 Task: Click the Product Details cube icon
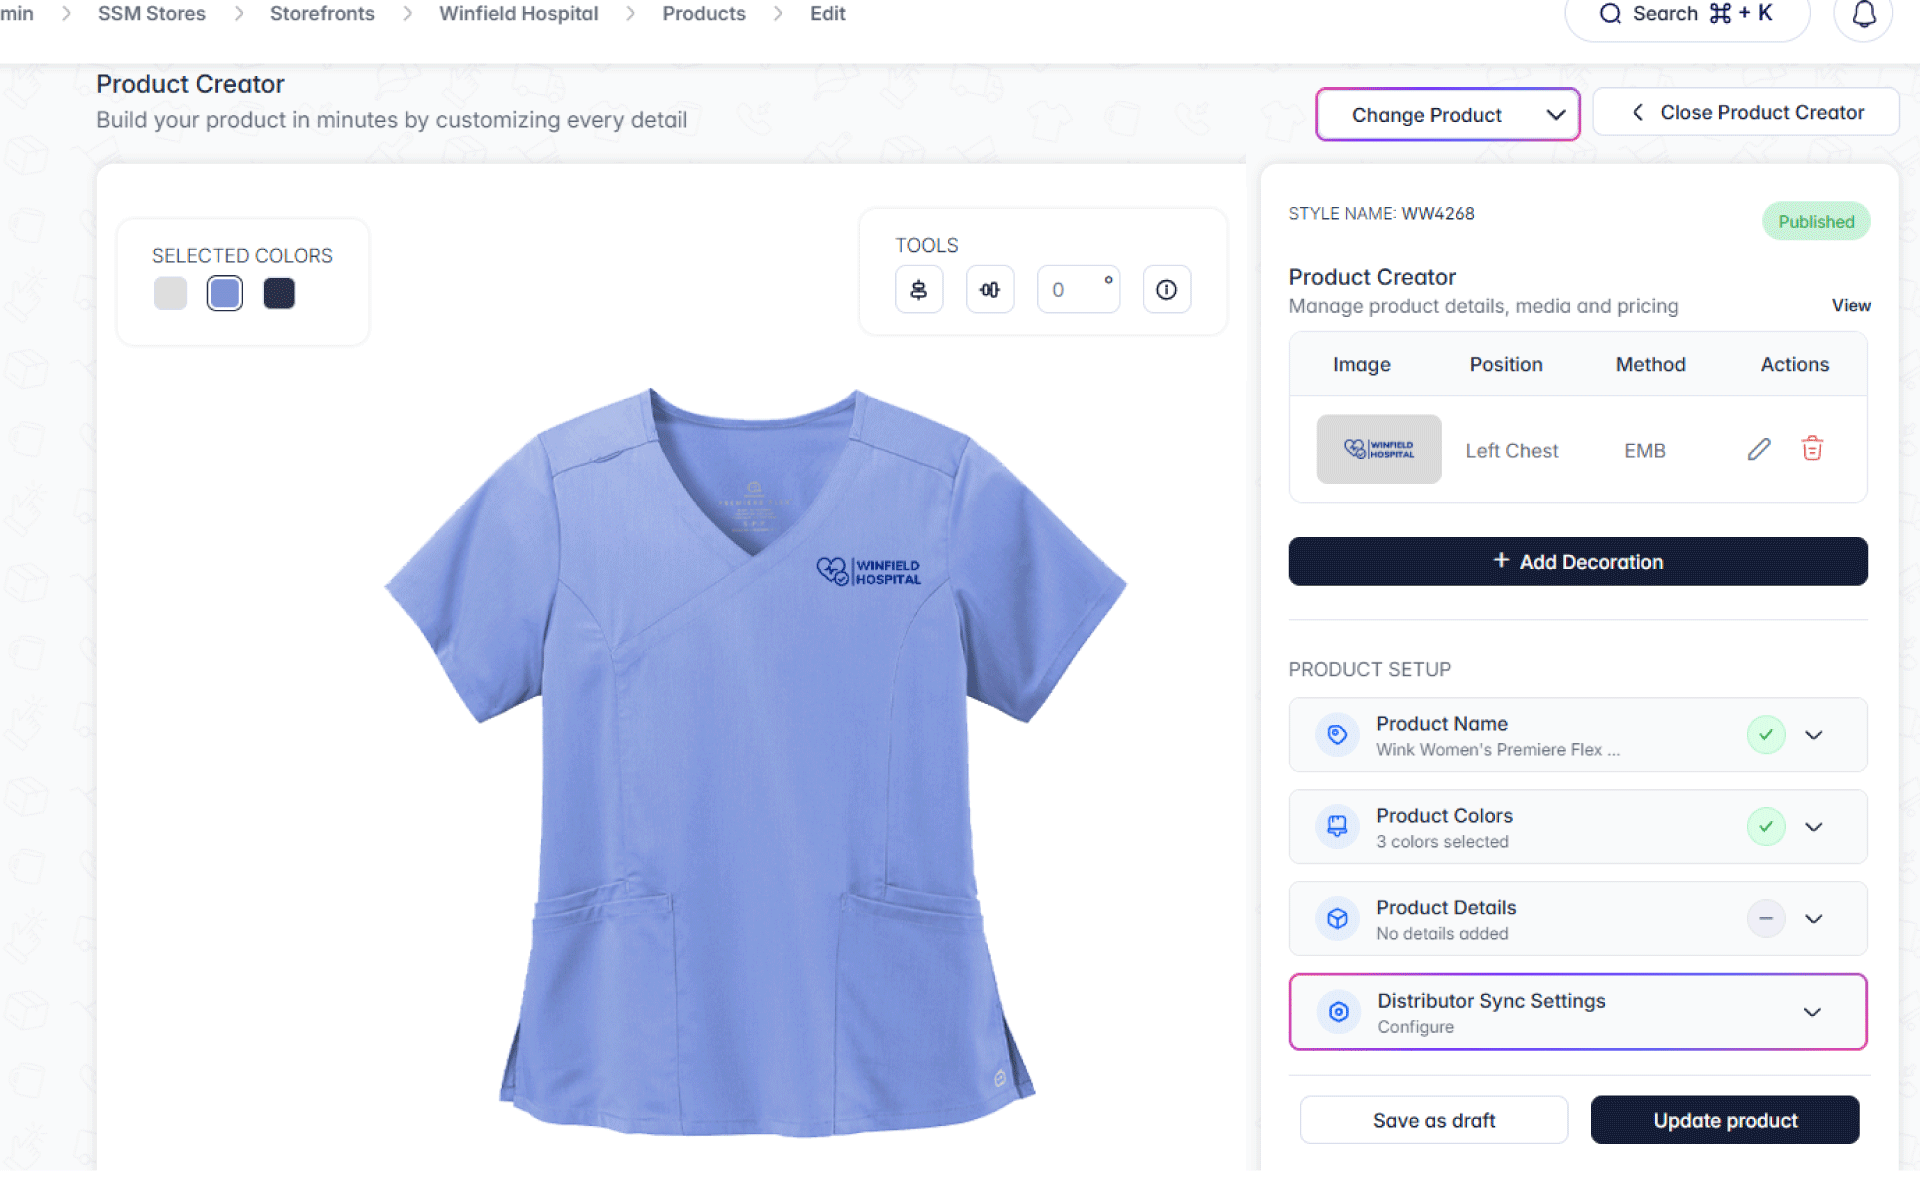click(1337, 919)
